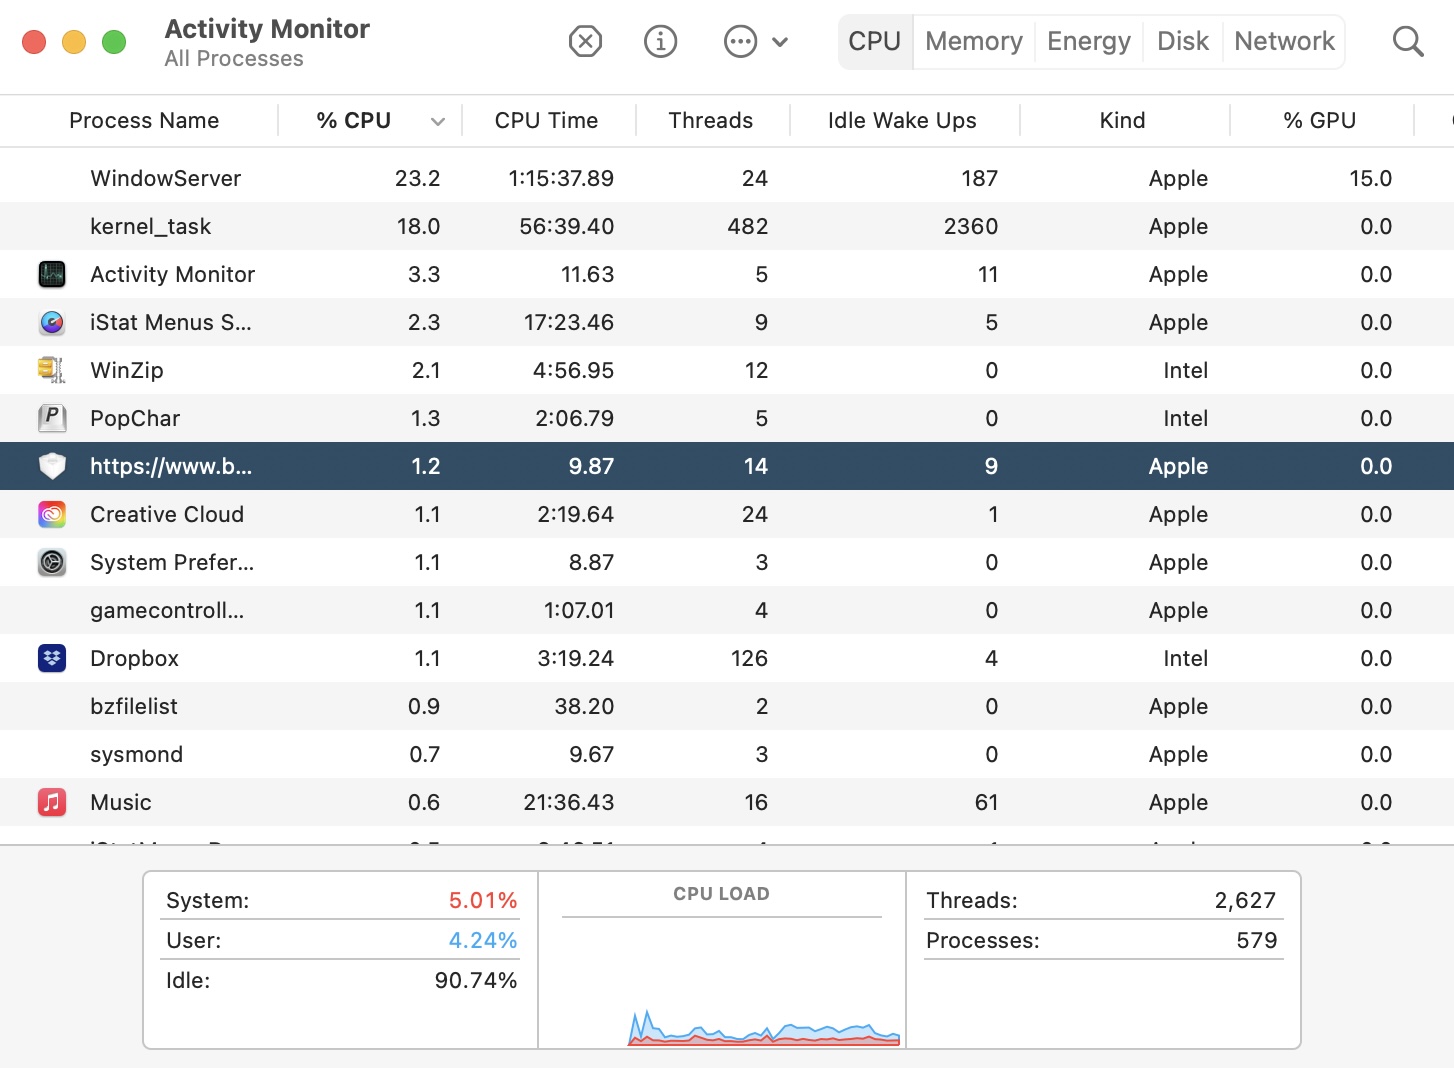This screenshot has height=1068, width=1454.
Task: Sort by CPU Time column header
Action: pos(546,121)
